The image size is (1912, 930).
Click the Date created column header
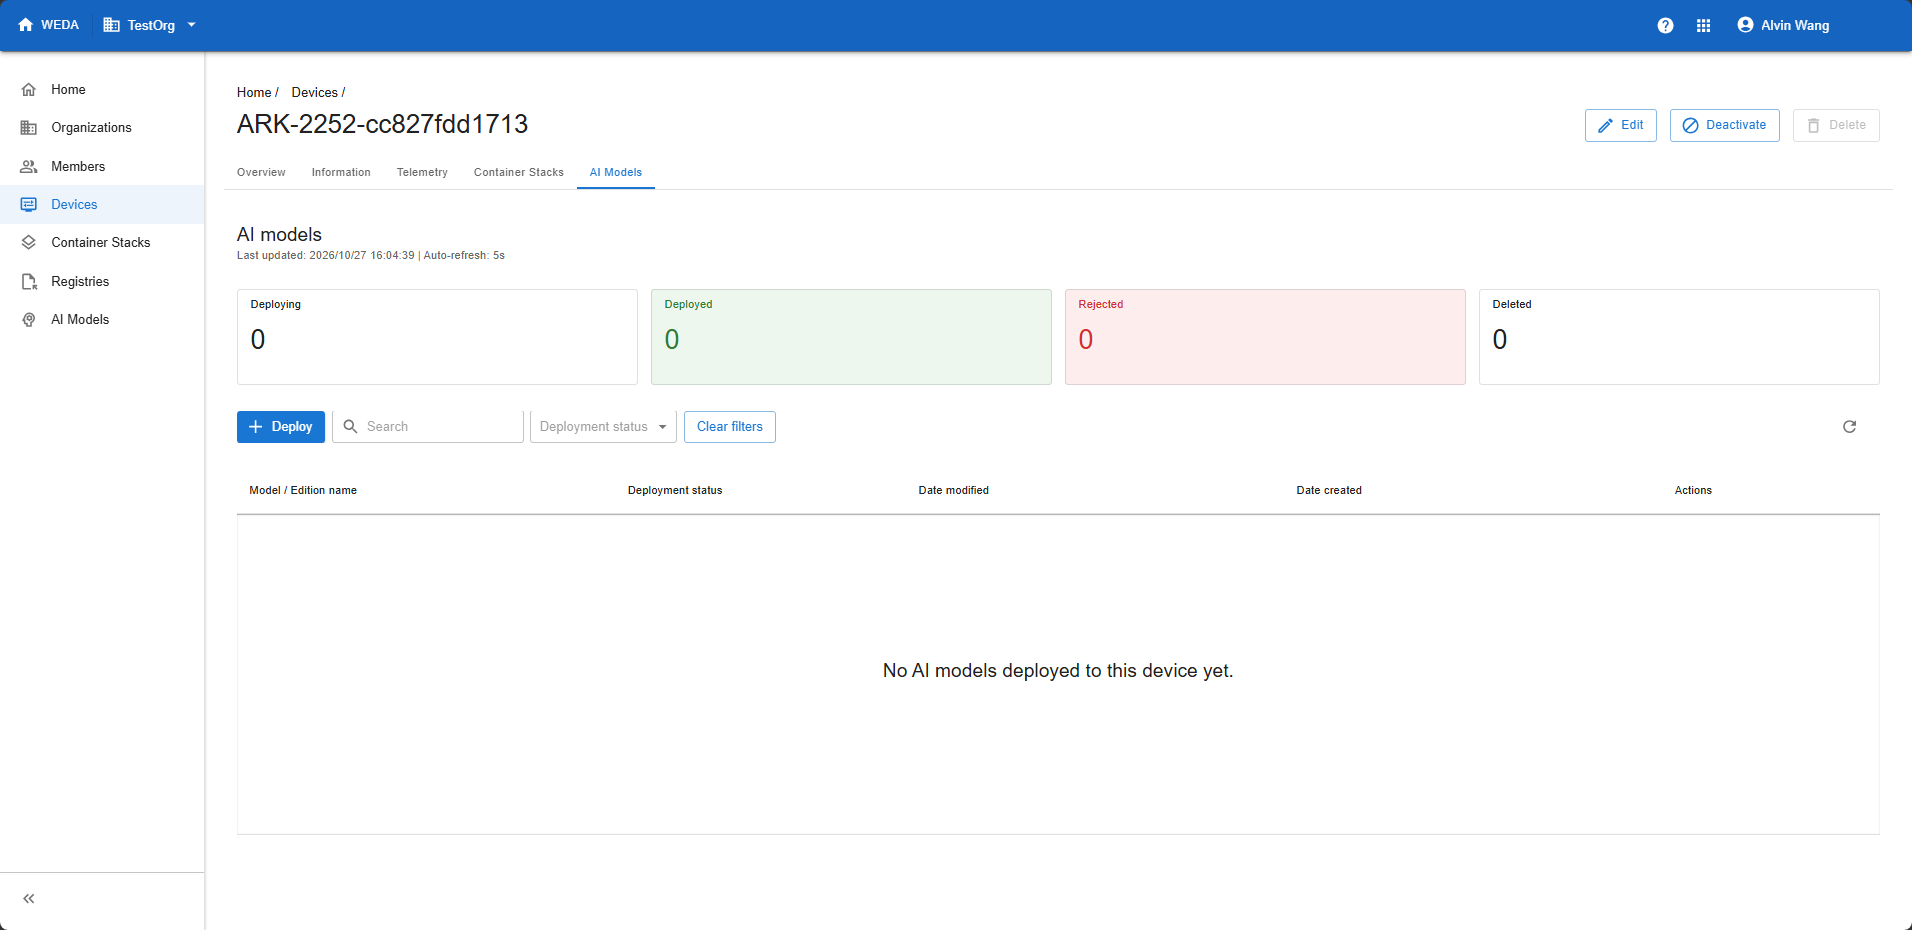tap(1329, 490)
